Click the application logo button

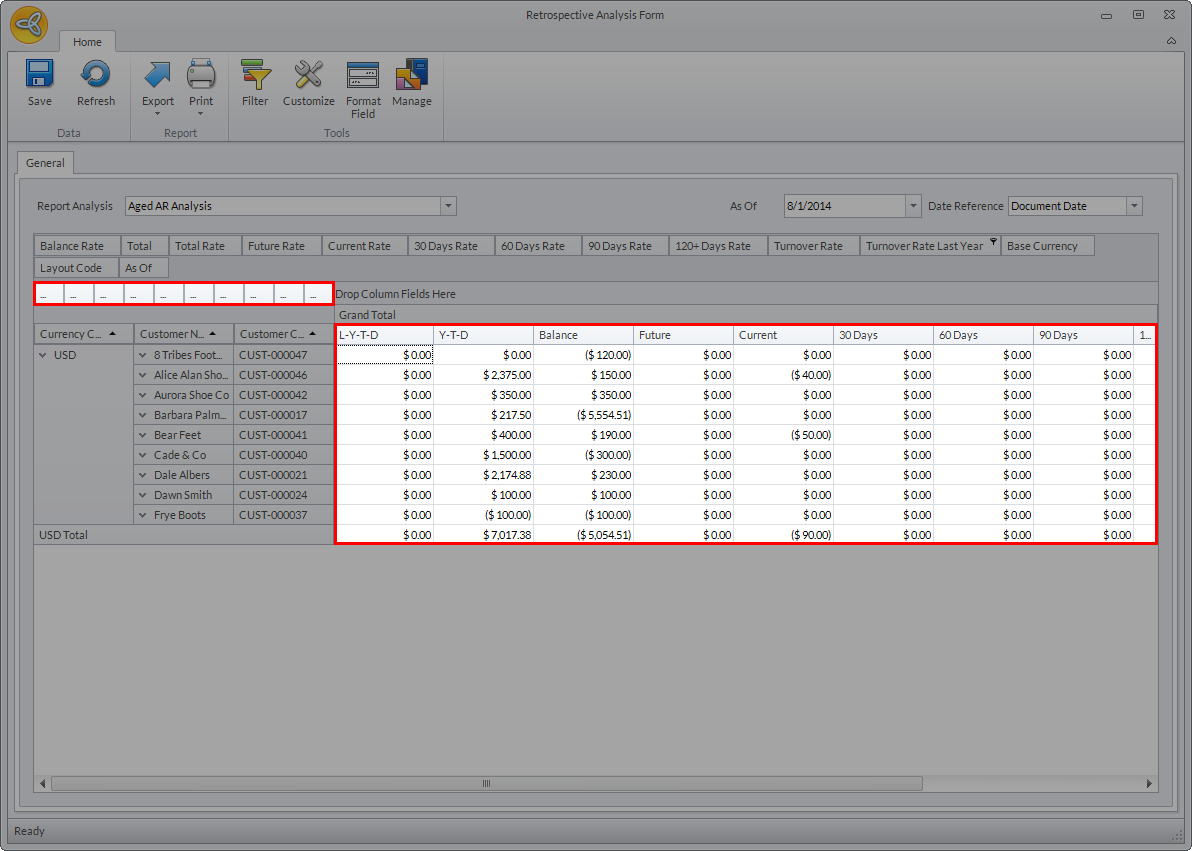(x=29, y=25)
